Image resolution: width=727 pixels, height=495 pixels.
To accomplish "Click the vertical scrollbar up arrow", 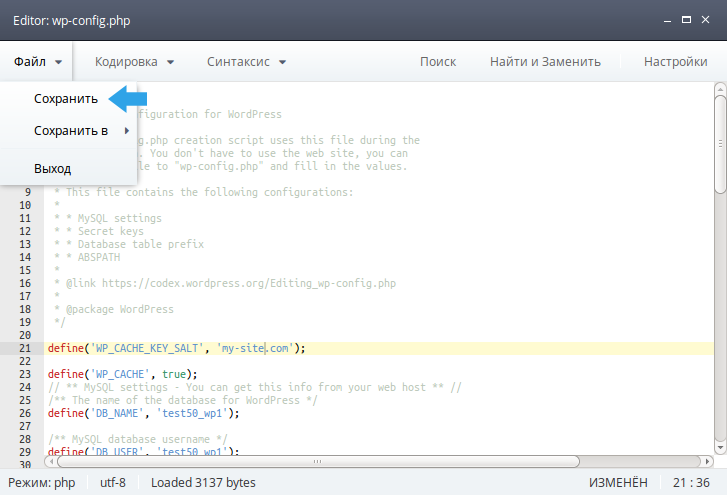I will point(720,89).
